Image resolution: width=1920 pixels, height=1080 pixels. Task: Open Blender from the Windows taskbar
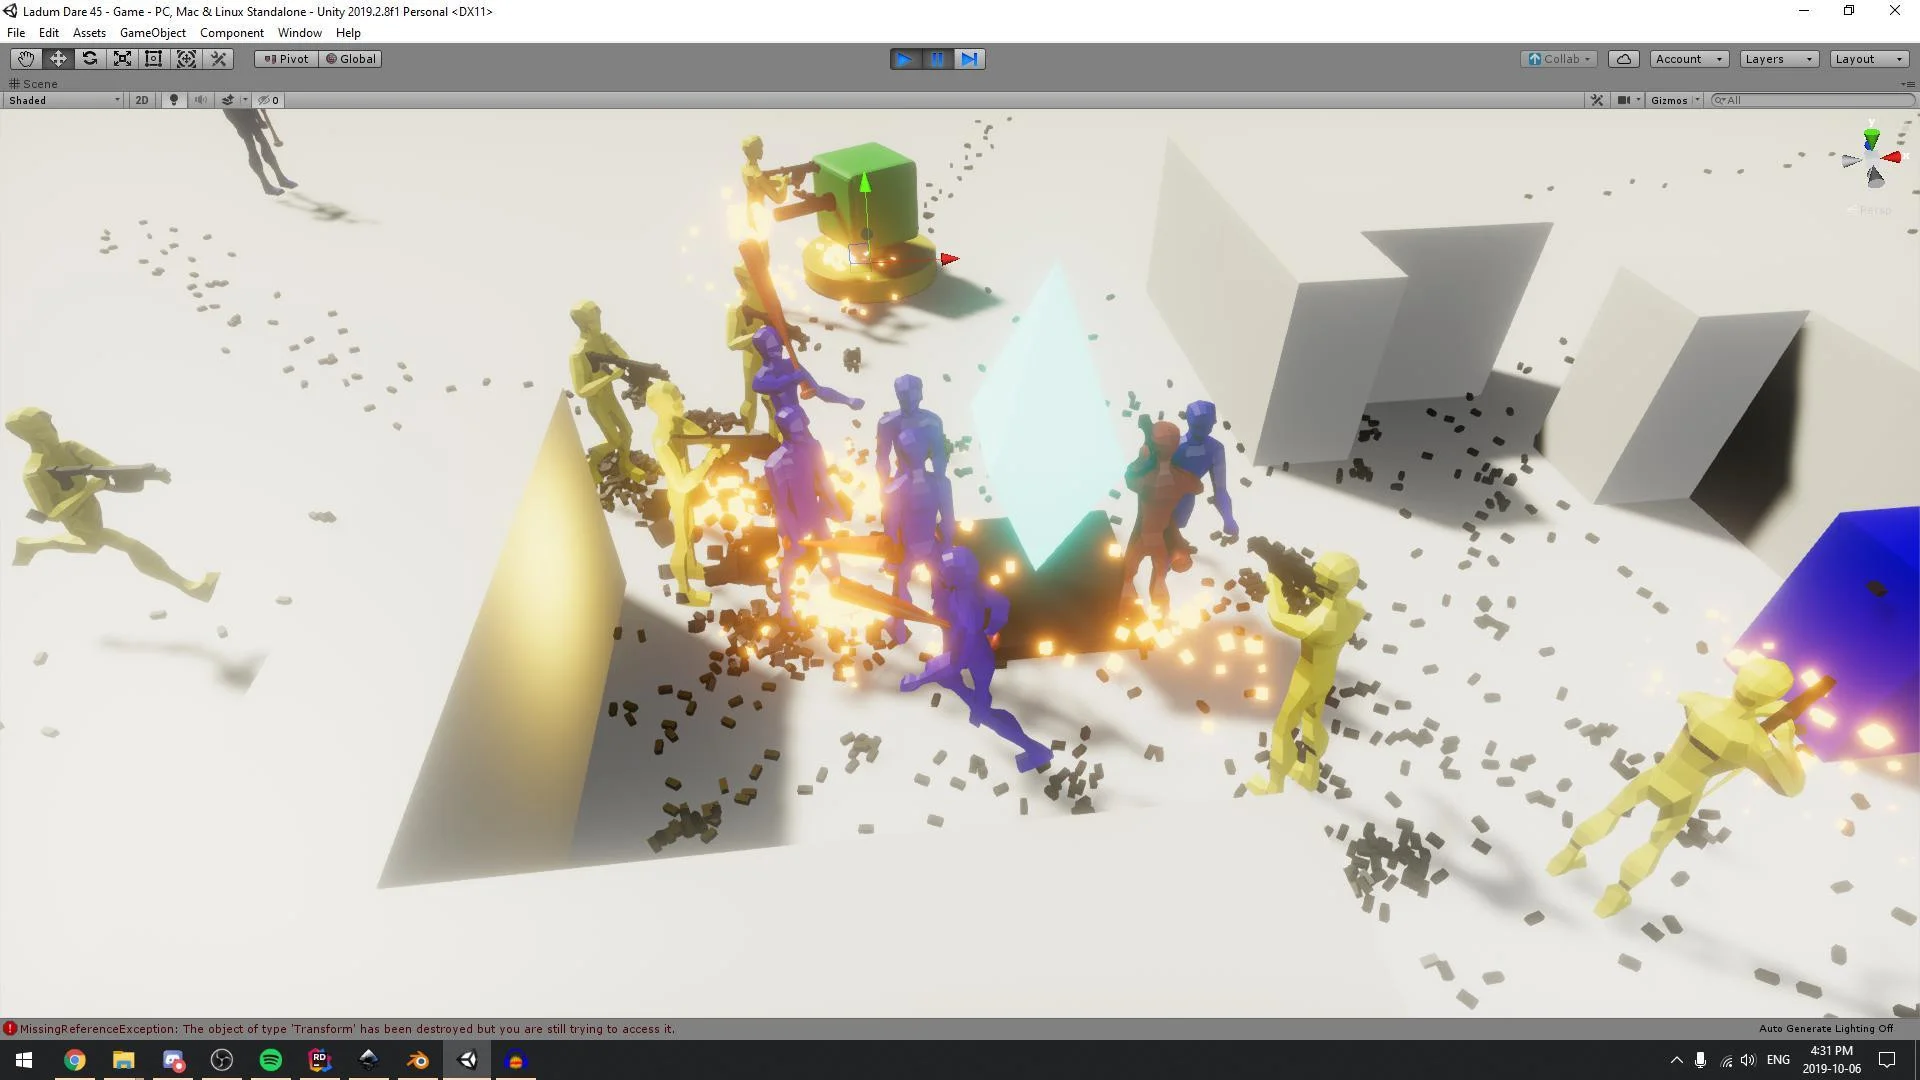pyautogui.click(x=418, y=1060)
